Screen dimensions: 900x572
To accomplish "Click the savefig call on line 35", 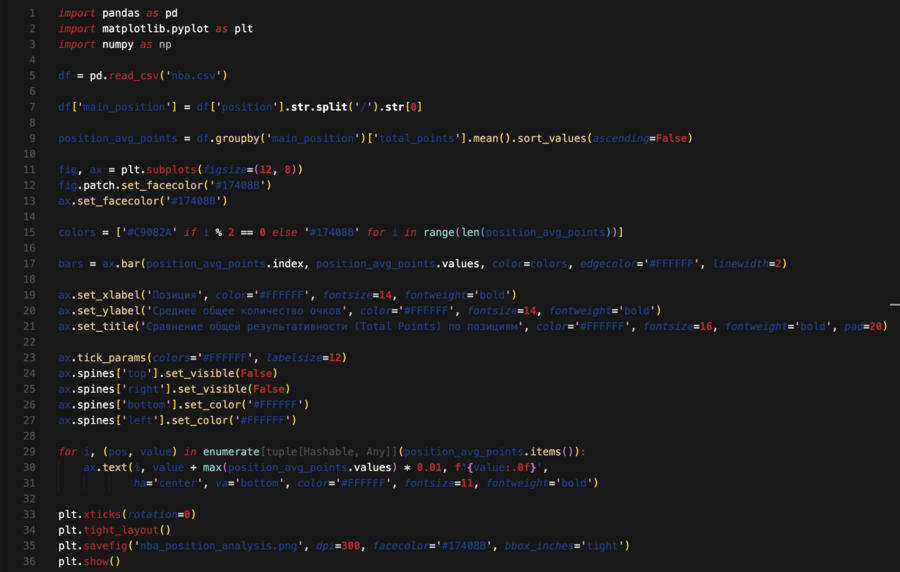I will [105, 546].
